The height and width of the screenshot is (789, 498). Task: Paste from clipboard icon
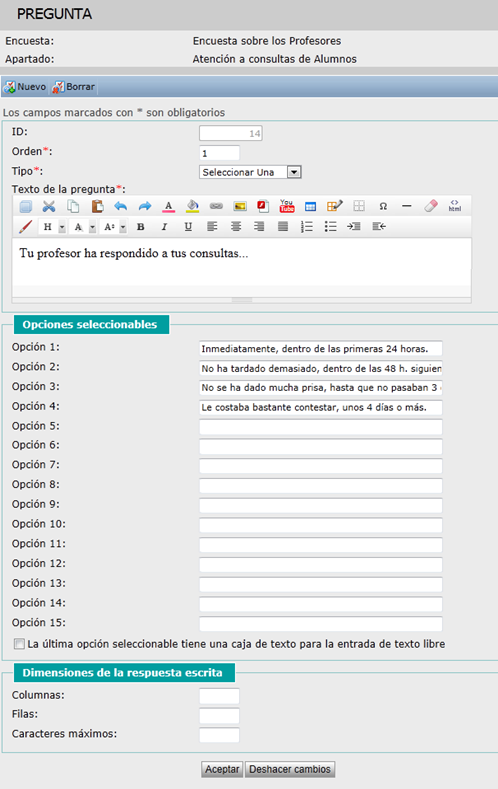click(97, 206)
